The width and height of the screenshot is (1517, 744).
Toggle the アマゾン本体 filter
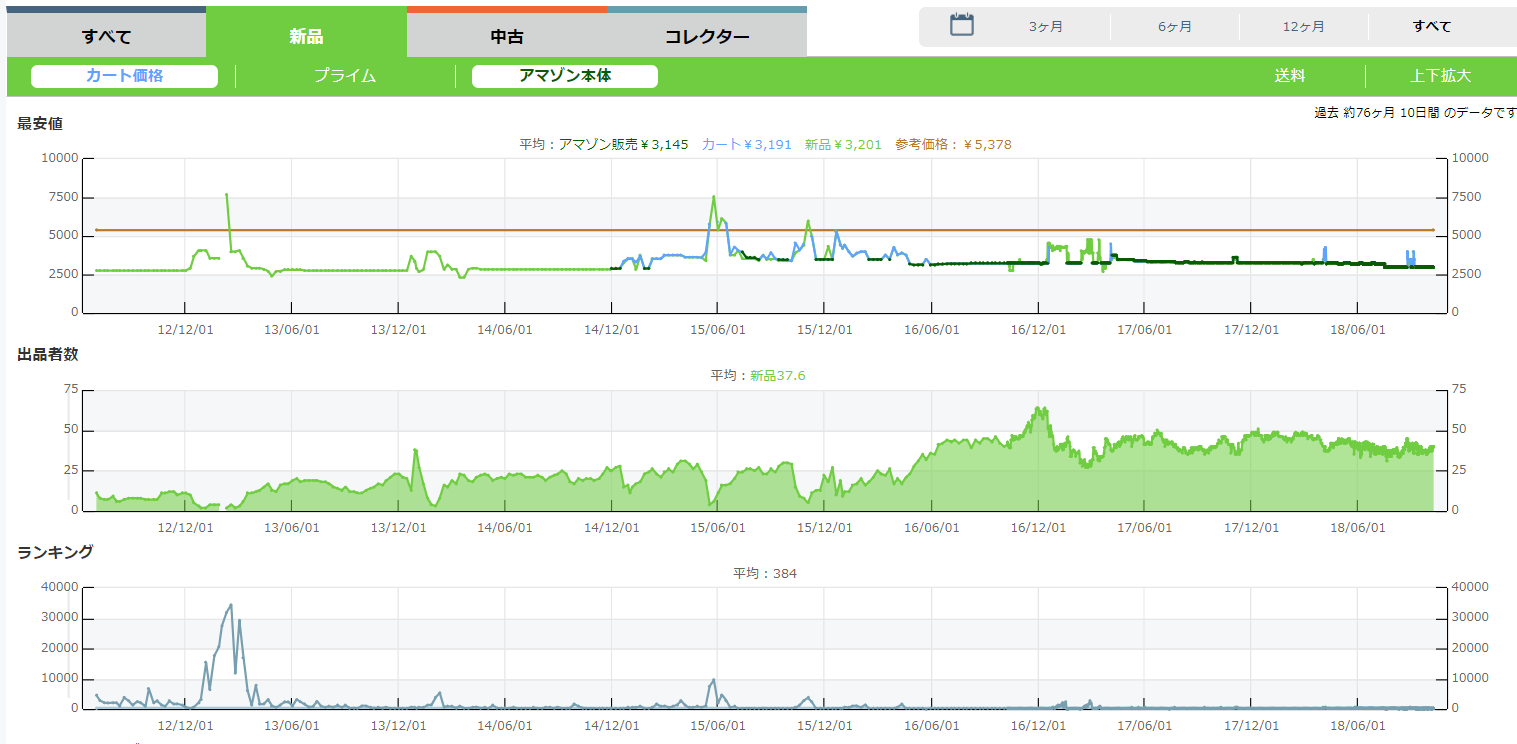pyautogui.click(x=565, y=76)
